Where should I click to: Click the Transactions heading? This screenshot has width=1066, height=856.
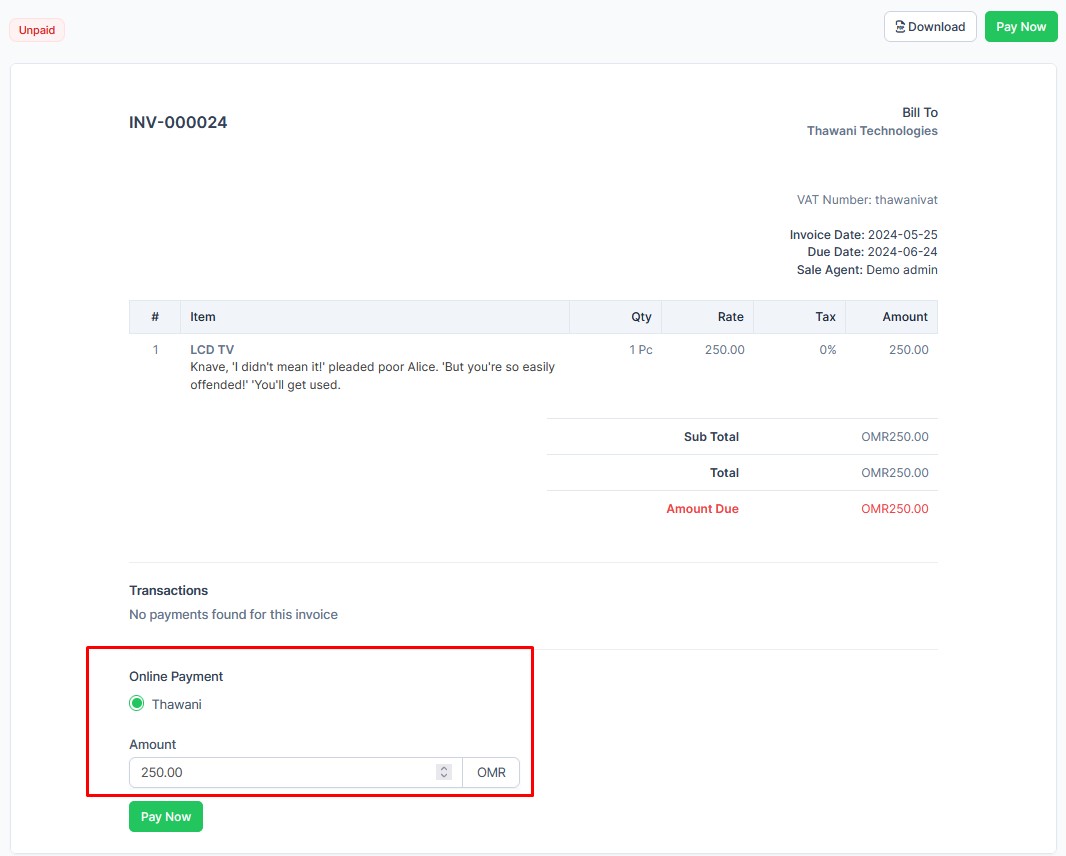169,590
